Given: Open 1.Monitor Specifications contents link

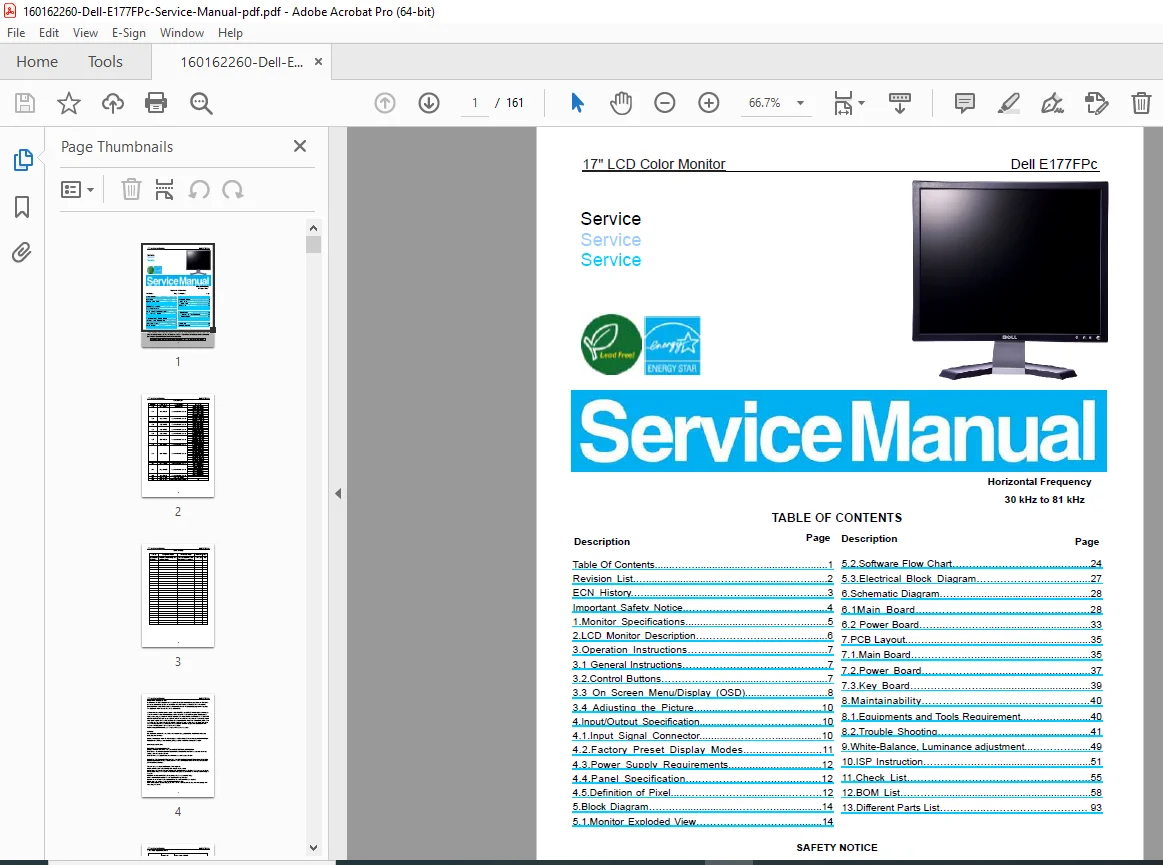Looking at the screenshot, I should (x=702, y=622).
